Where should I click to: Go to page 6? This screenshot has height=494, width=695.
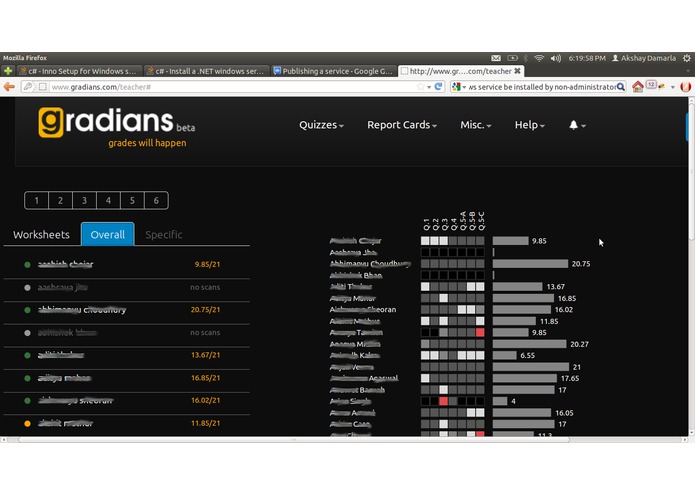pyautogui.click(x=156, y=200)
